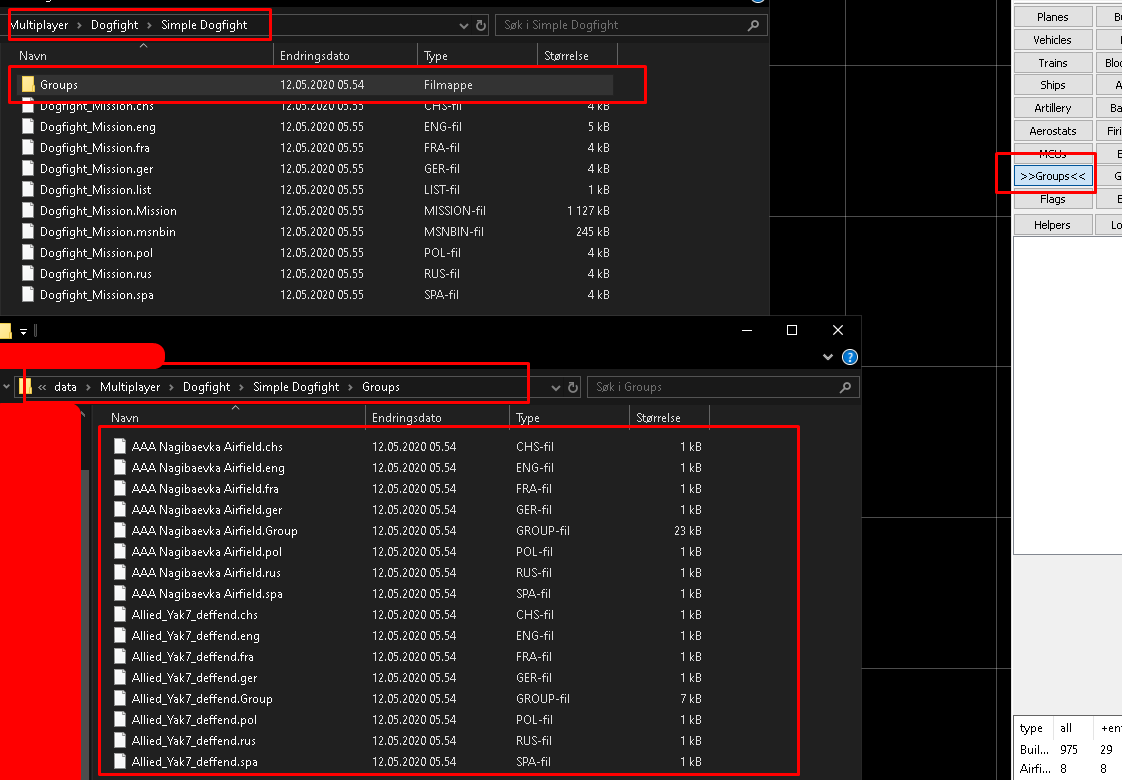
Task: Open the Groups folder
Action: pyautogui.click(x=58, y=85)
